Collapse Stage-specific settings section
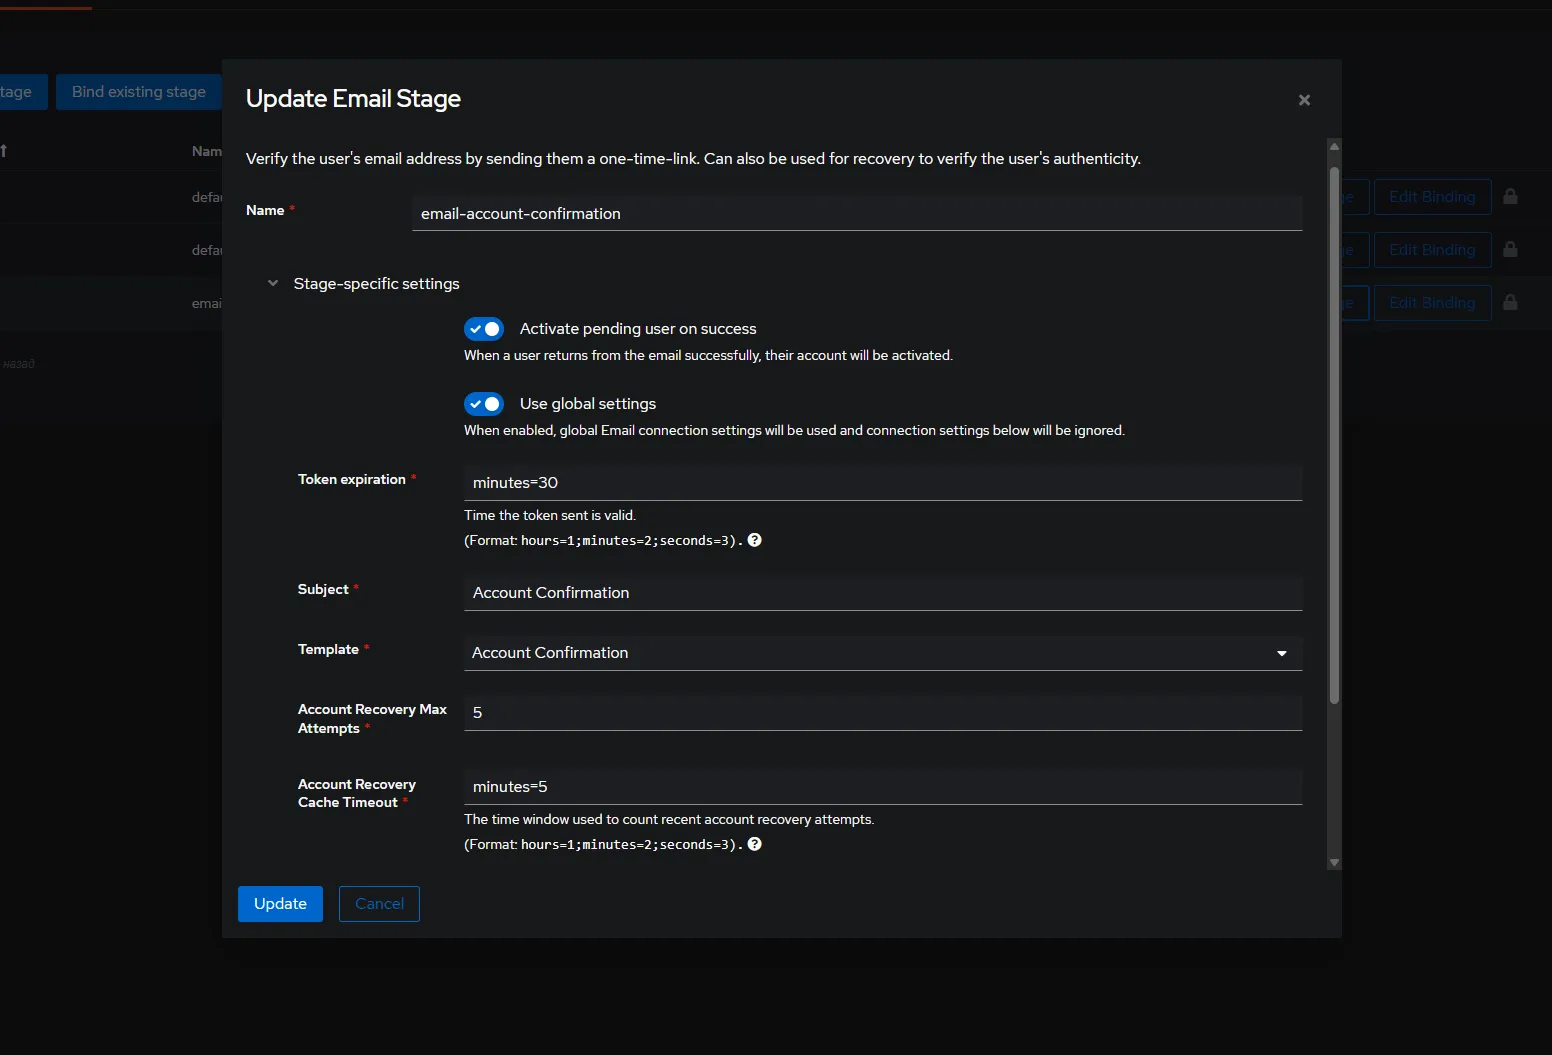 point(273,284)
